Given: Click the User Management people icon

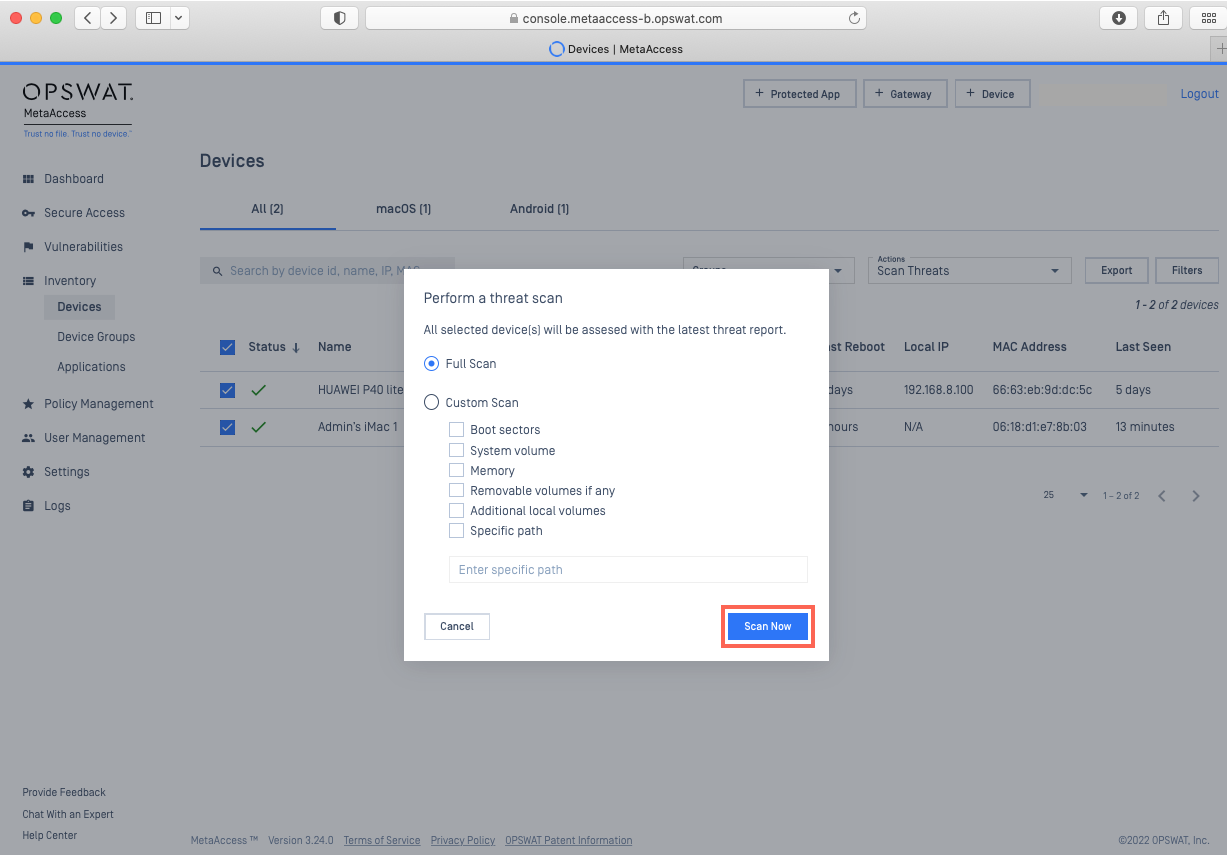Looking at the screenshot, I should [x=28, y=438].
